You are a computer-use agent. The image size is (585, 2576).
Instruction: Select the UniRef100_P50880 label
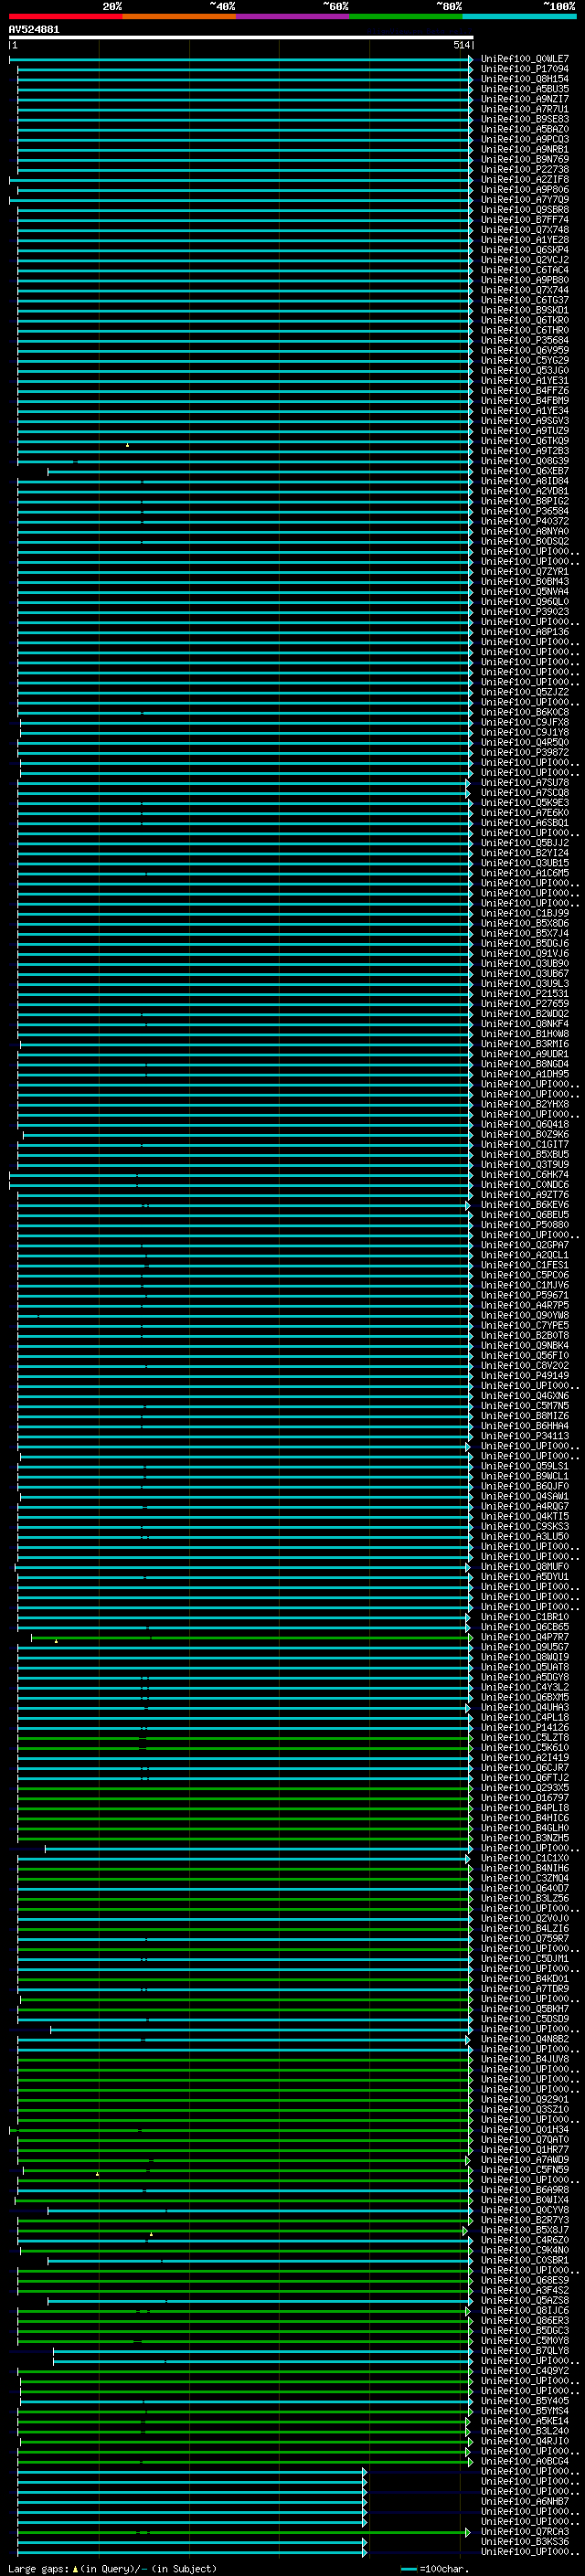point(524,1225)
